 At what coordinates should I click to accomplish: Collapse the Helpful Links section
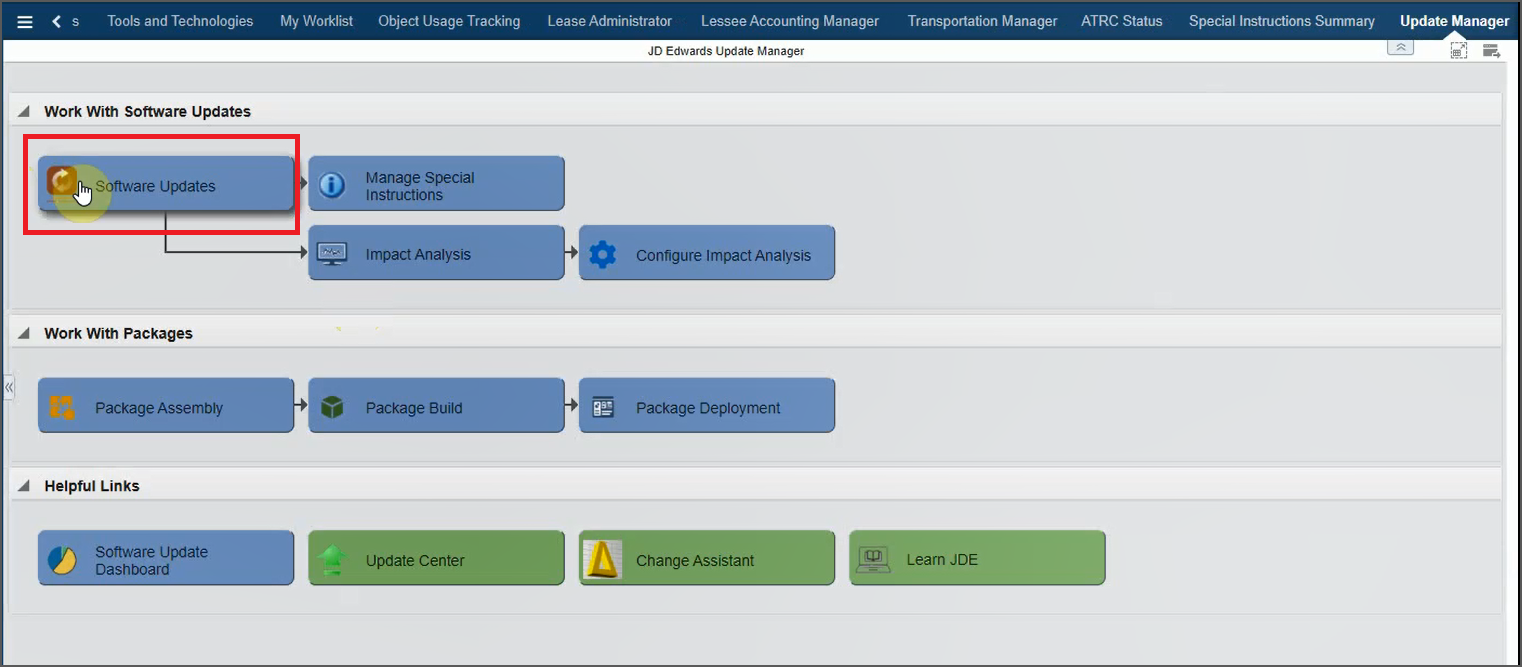(24, 486)
